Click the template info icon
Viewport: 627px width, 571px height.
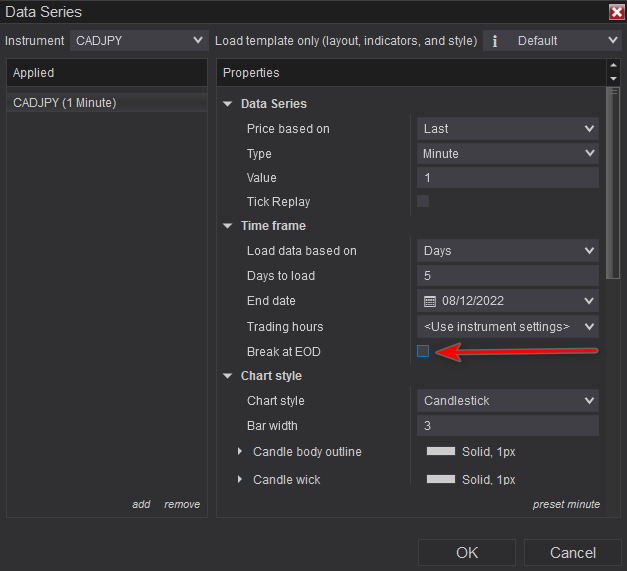point(495,41)
